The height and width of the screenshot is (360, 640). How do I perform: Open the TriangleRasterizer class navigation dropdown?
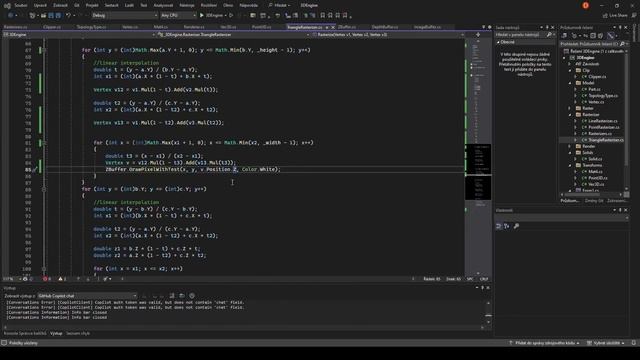pos(234,35)
